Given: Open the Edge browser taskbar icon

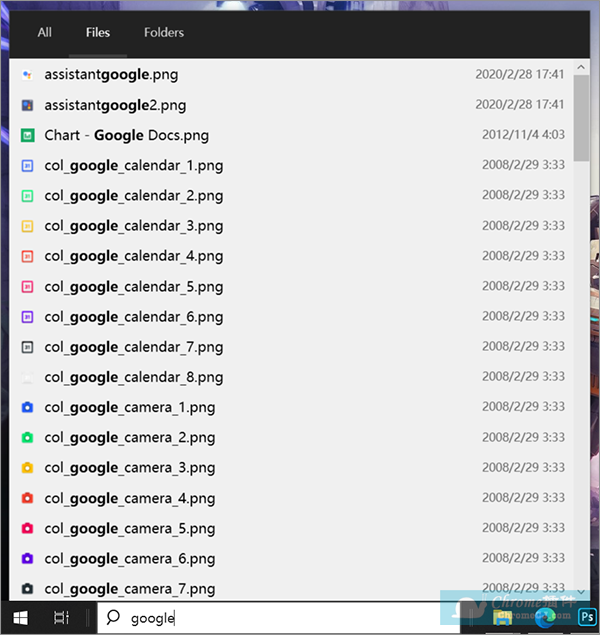Looking at the screenshot, I should [x=550, y=619].
